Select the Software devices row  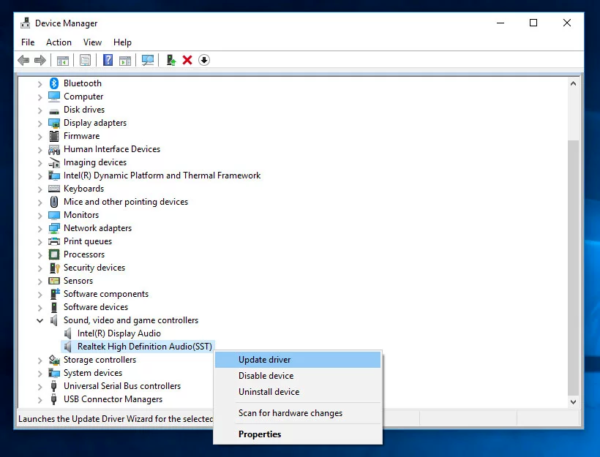[96, 307]
